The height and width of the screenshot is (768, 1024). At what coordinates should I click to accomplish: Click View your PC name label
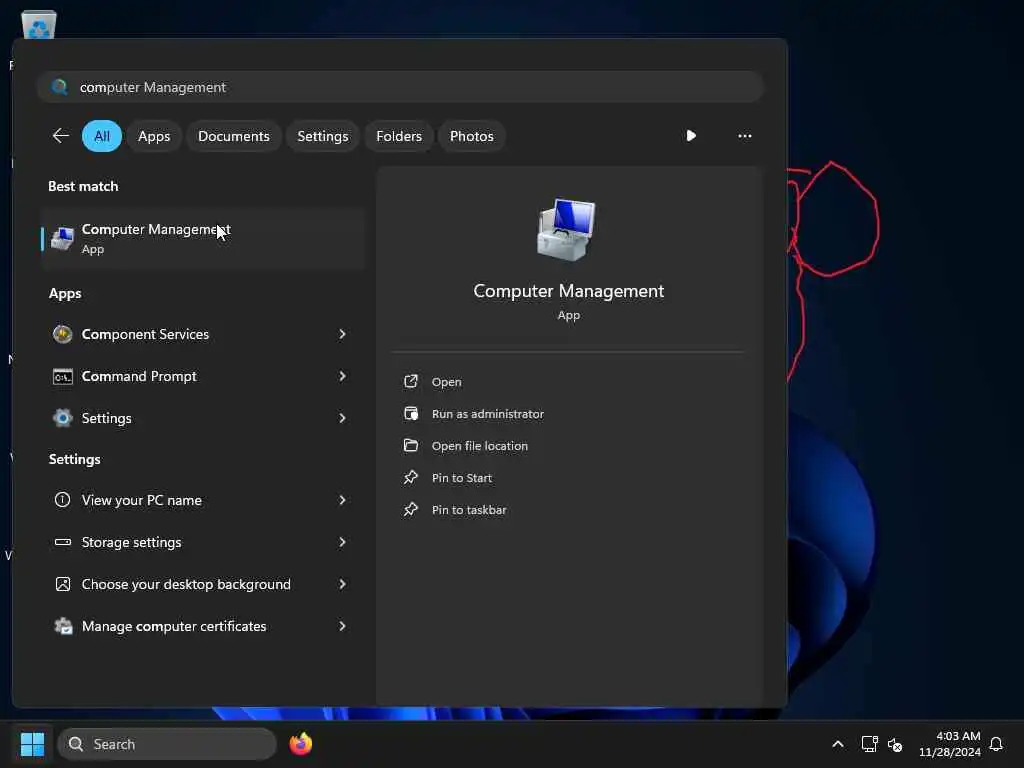coord(142,500)
